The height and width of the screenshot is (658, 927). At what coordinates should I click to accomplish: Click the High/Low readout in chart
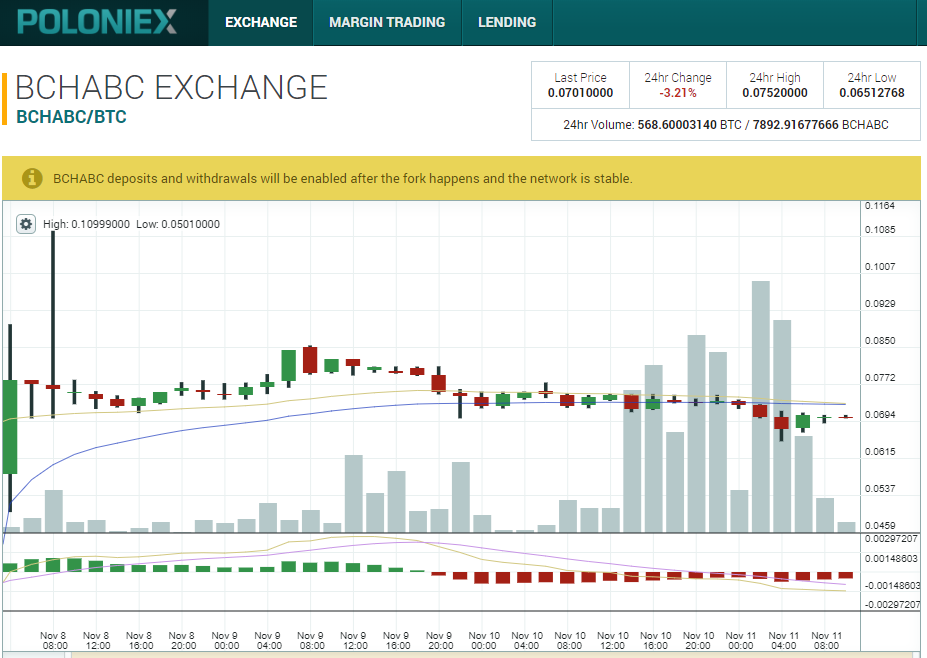[x=131, y=224]
